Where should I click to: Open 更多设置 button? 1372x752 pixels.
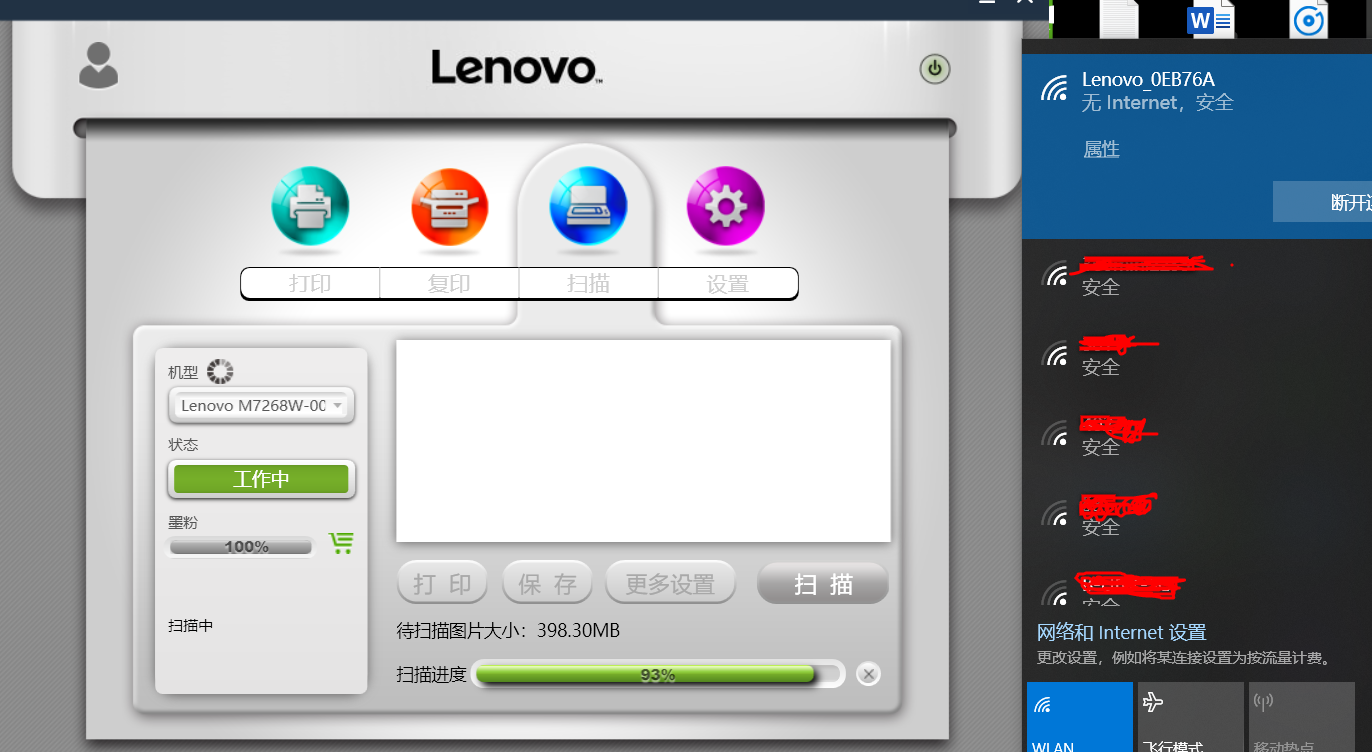coord(670,584)
